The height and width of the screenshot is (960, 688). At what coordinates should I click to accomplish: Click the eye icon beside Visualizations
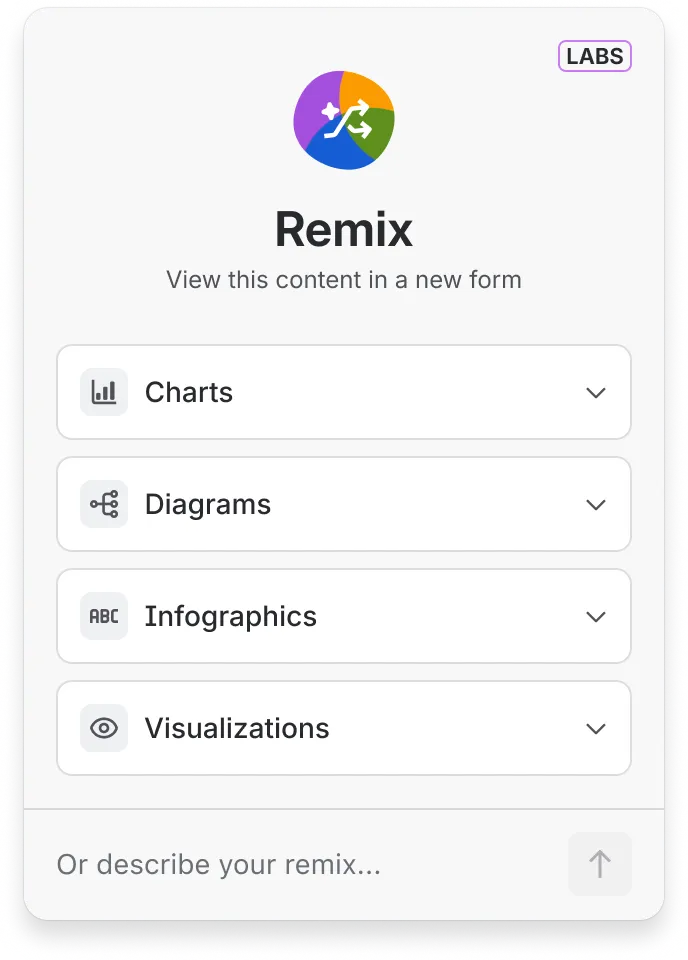click(x=104, y=728)
